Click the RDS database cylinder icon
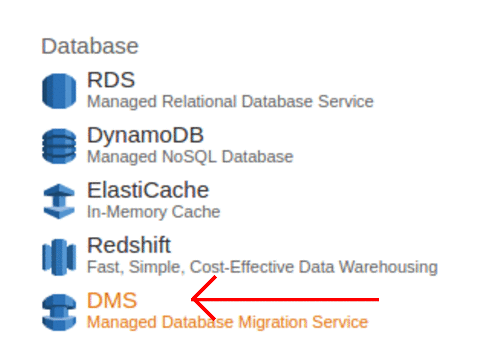This screenshot has height=360, width=500. click(x=59, y=91)
